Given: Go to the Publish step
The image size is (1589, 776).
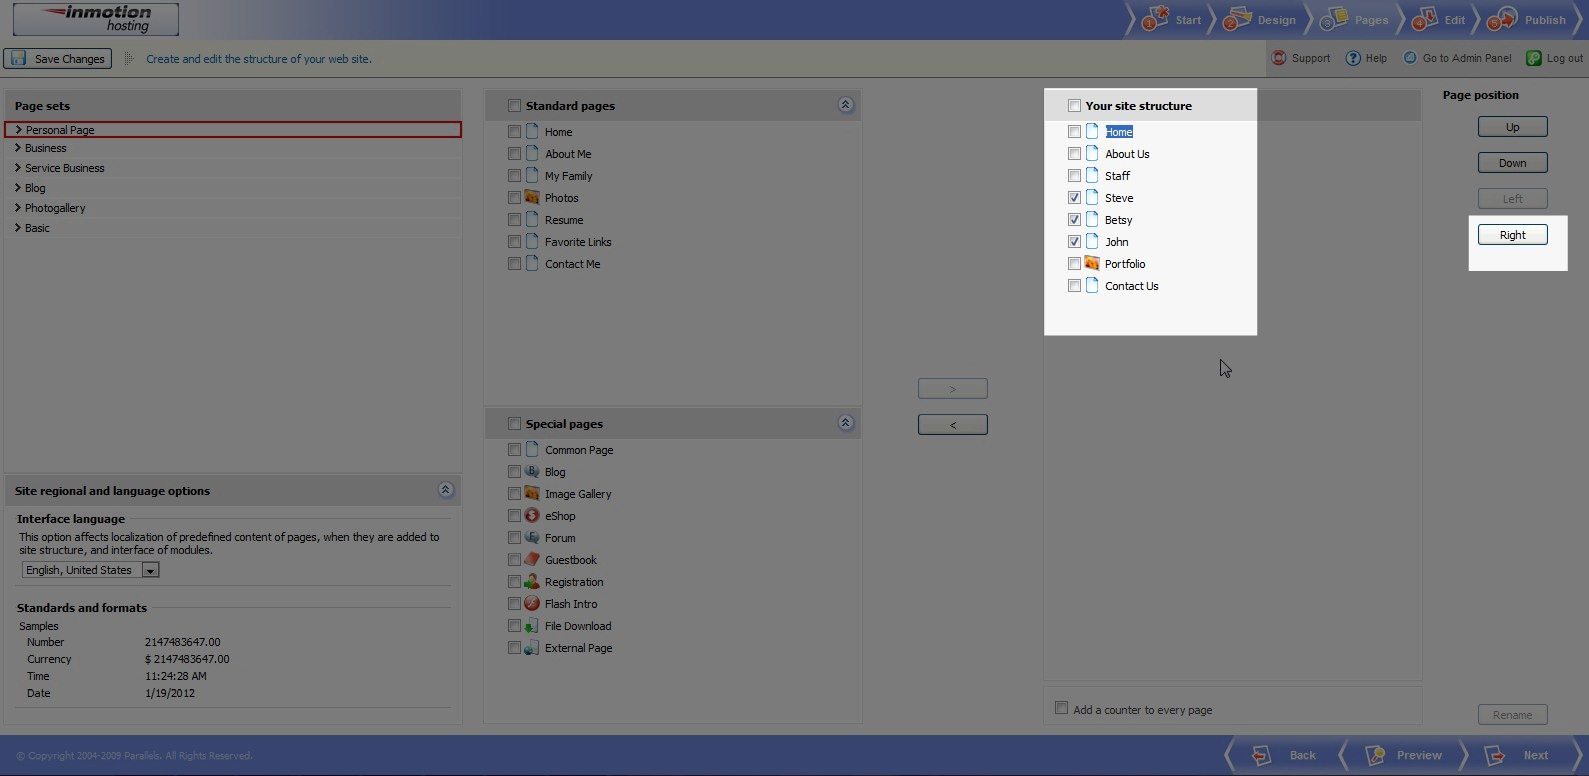Looking at the screenshot, I should pyautogui.click(x=1527, y=20).
